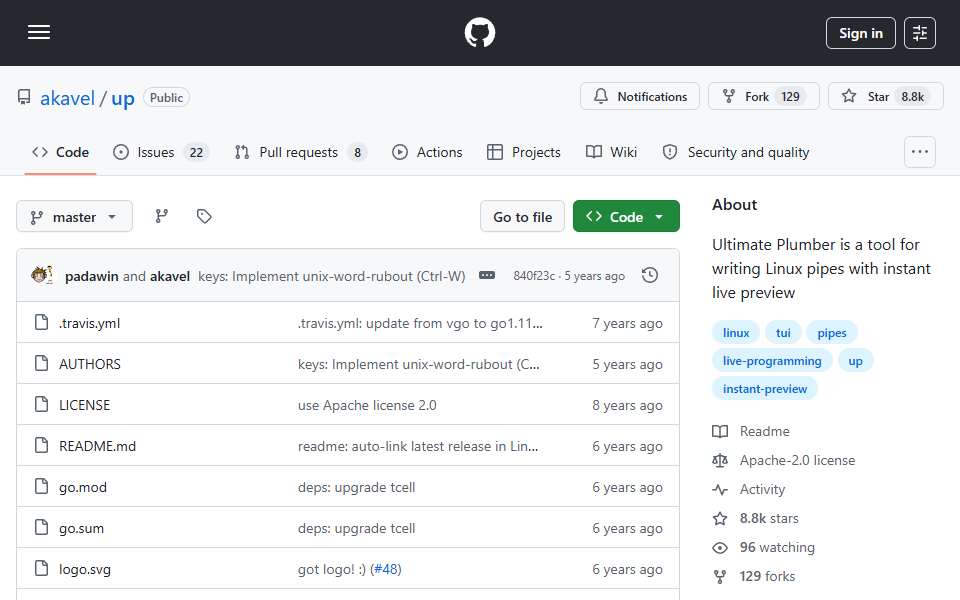Open the 'got logo! :)' commit message
960x600 pixels.
[332, 569]
